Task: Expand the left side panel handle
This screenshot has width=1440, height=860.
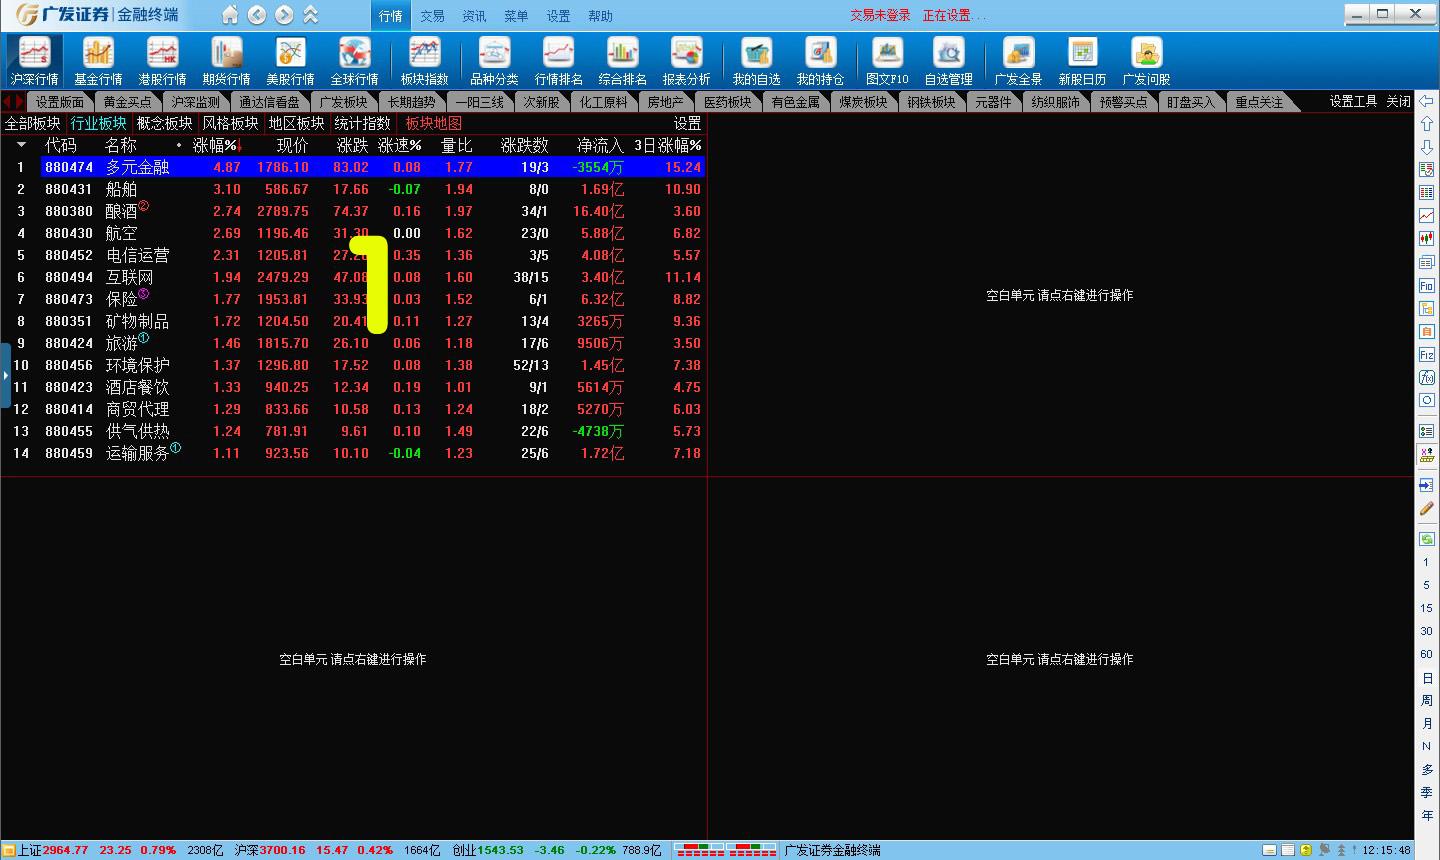Action: (5, 375)
